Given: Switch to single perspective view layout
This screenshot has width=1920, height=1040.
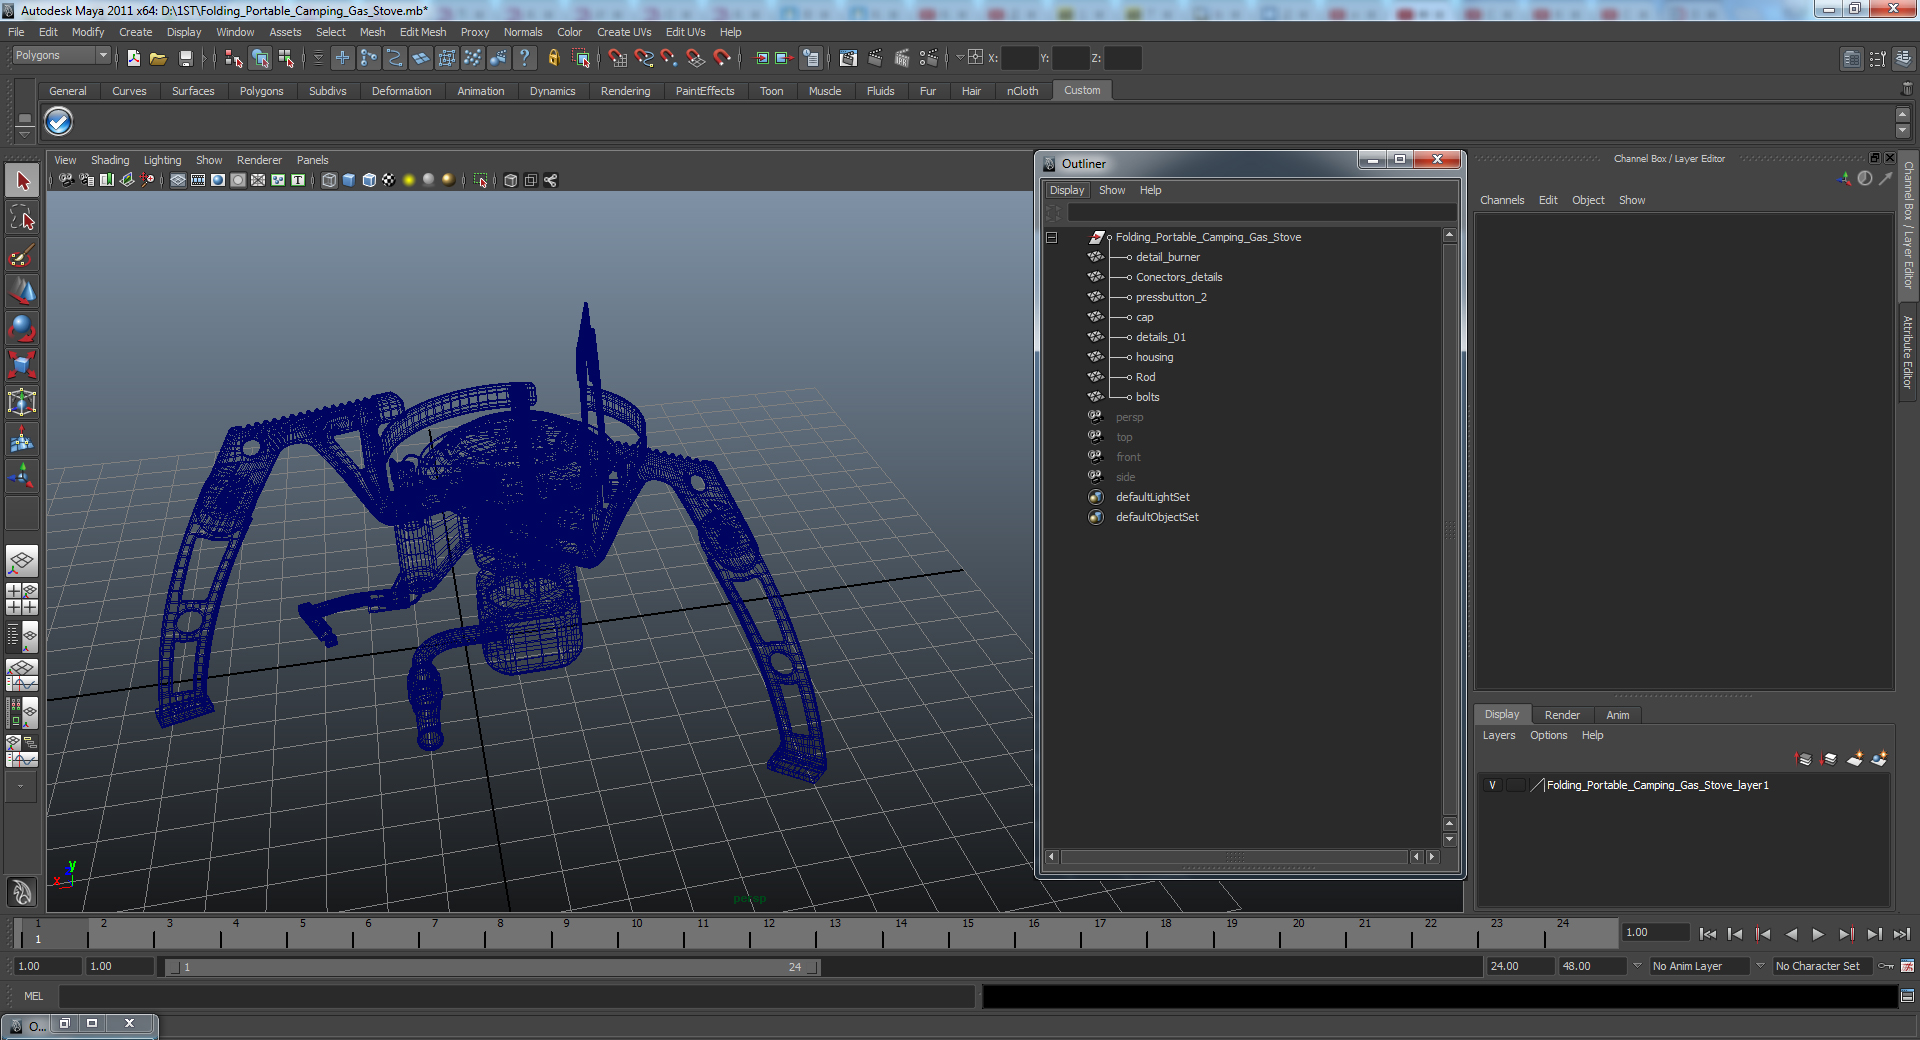Looking at the screenshot, I should tap(22, 561).
